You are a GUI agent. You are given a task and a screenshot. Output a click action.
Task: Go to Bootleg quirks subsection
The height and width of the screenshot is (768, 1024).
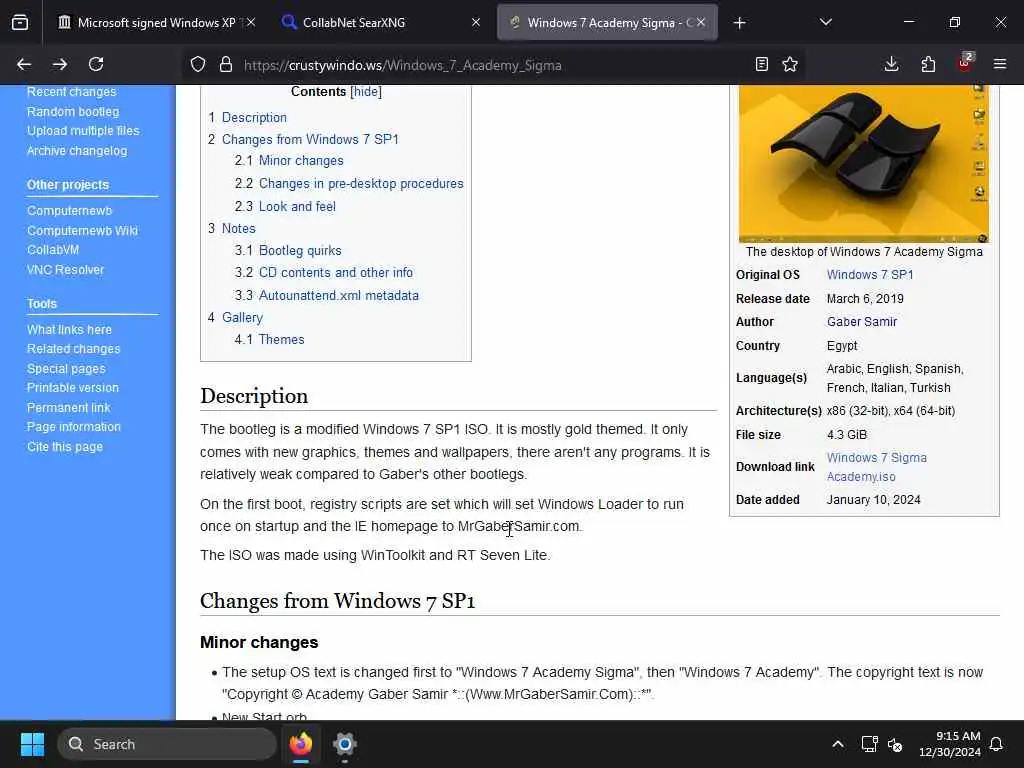tap(300, 251)
